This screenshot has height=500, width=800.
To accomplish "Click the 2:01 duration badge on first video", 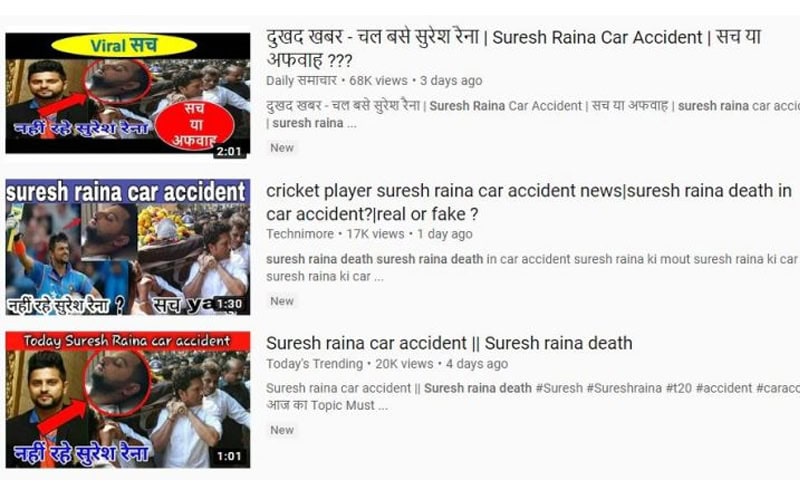I will pyautogui.click(x=229, y=151).
